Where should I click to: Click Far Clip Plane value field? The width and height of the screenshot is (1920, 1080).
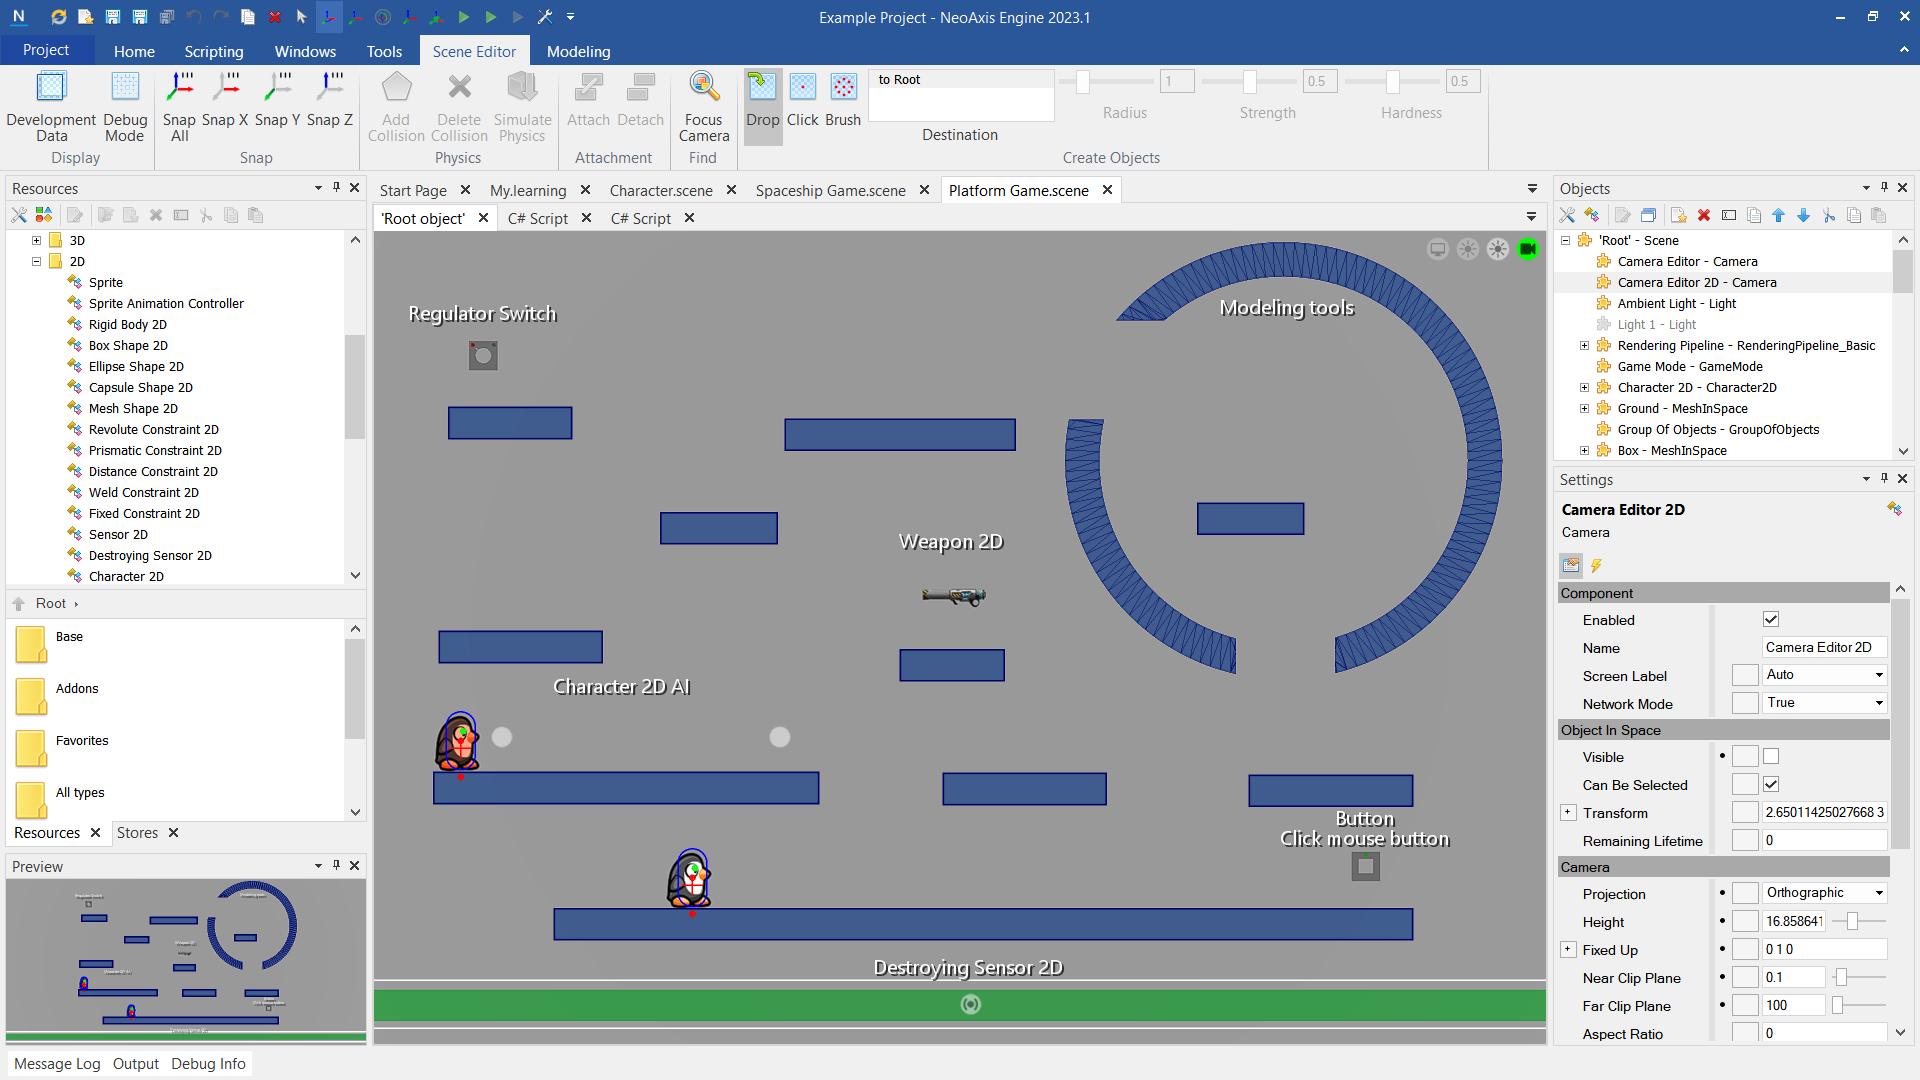pyautogui.click(x=1794, y=1005)
